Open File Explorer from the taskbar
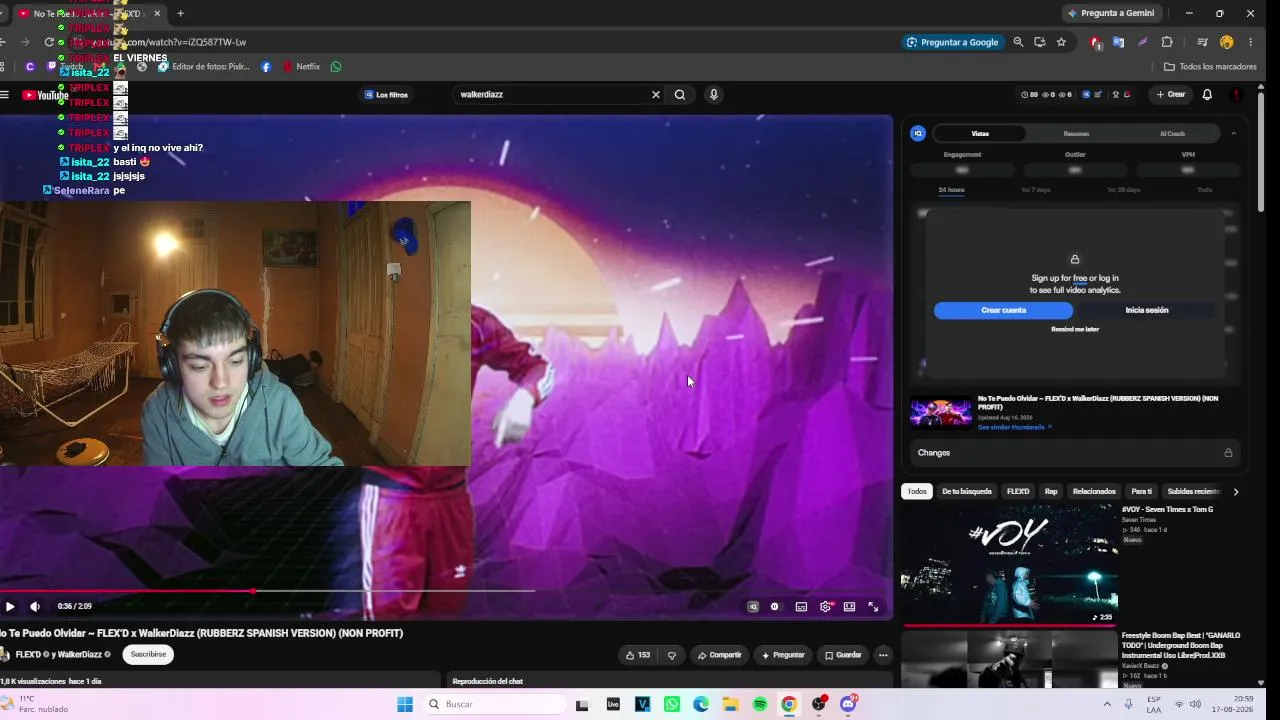 [x=730, y=704]
